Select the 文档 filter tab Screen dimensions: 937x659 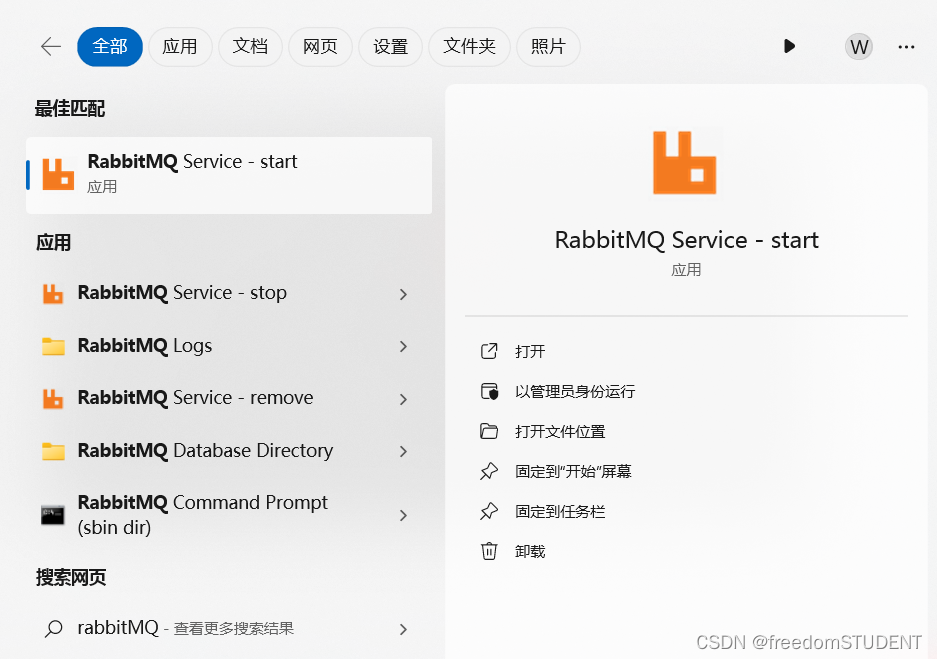[250, 47]
